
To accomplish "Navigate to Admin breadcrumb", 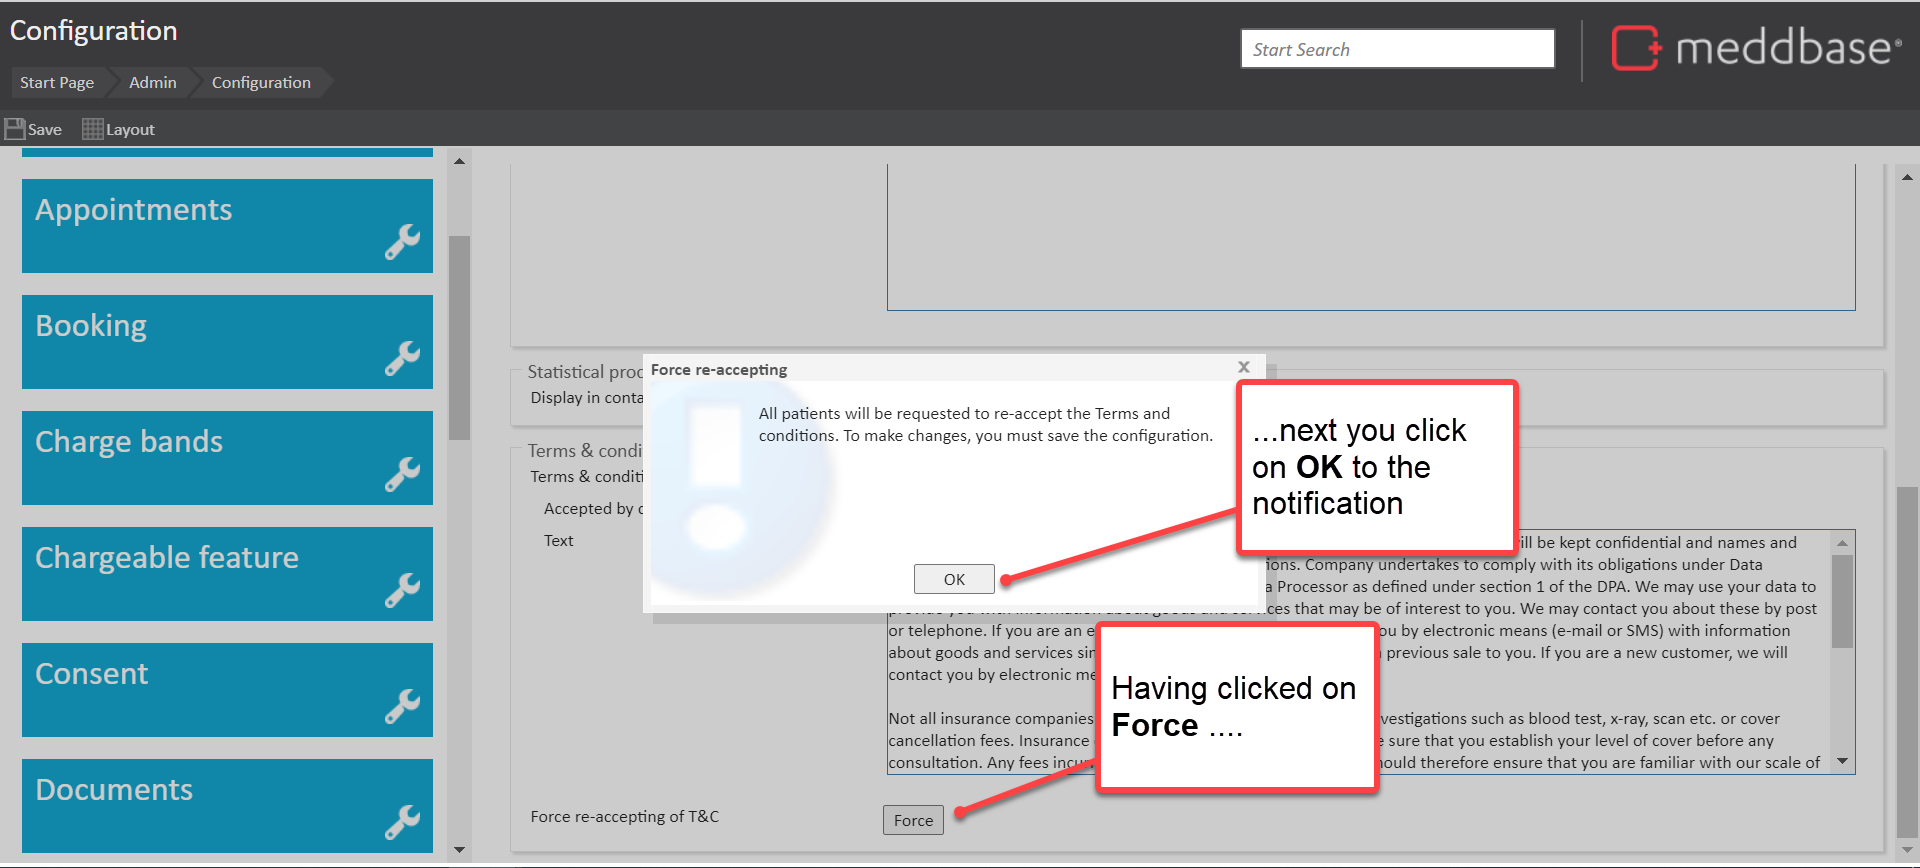I will 152,82.
